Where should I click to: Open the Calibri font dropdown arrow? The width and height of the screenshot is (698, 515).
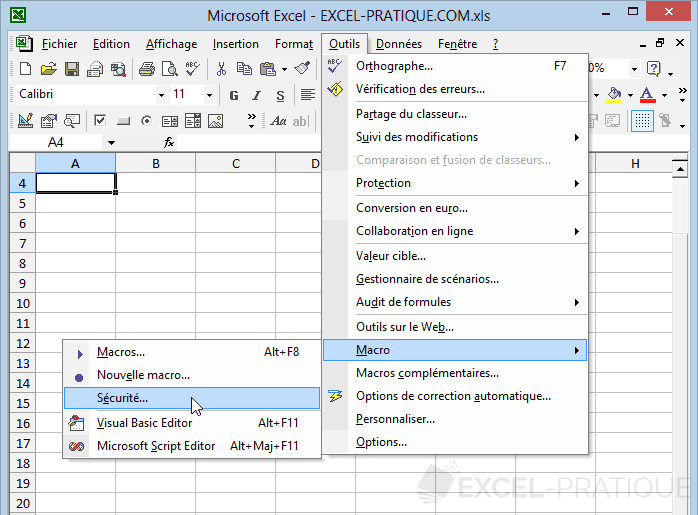click(162, 95)
